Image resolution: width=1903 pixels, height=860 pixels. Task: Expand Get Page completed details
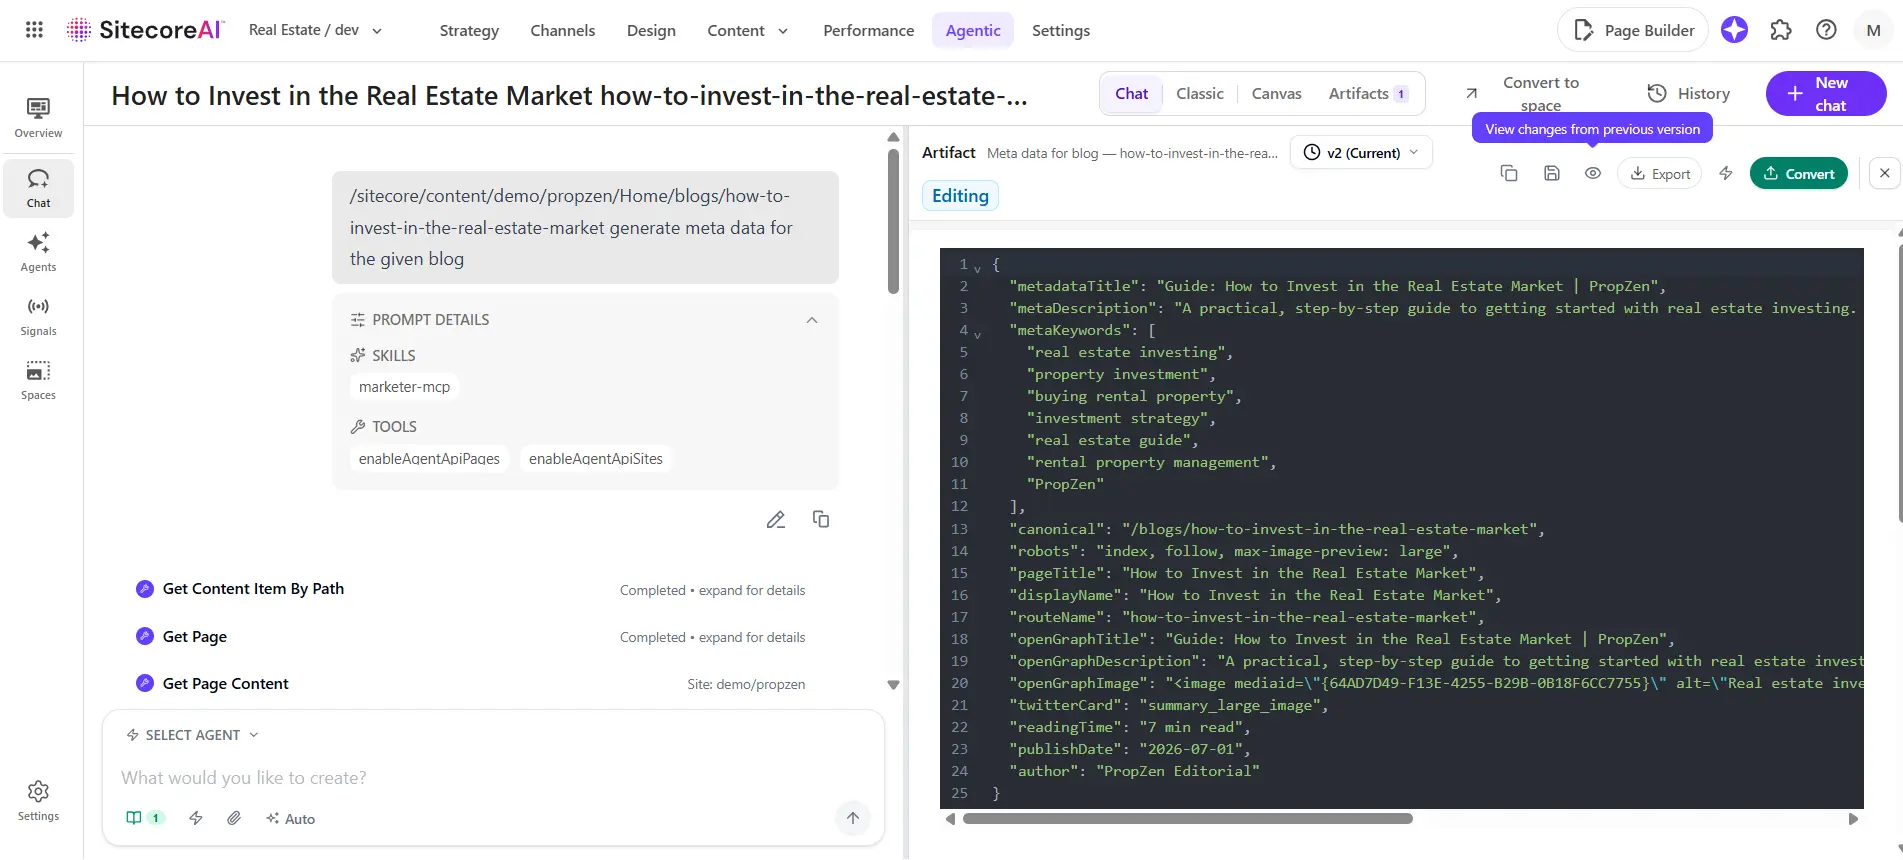coord(712,637)
